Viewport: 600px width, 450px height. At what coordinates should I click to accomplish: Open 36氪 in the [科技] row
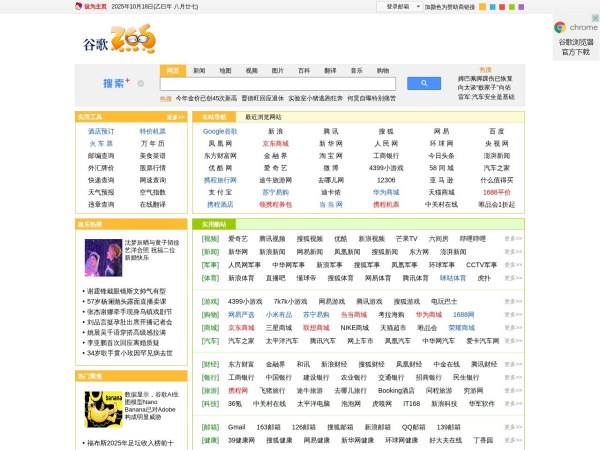[235, 403]
